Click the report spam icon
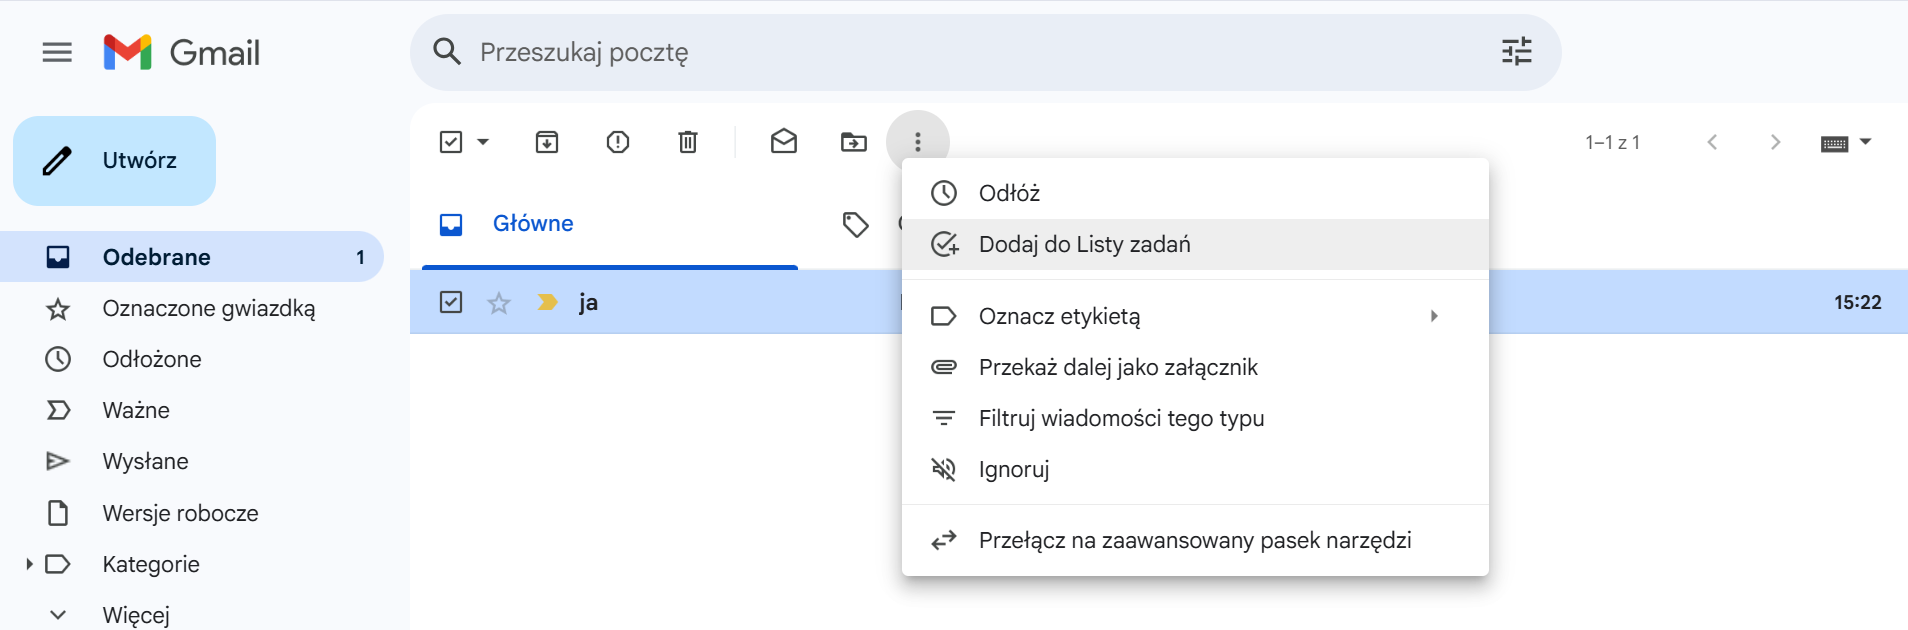 point(617,142)
